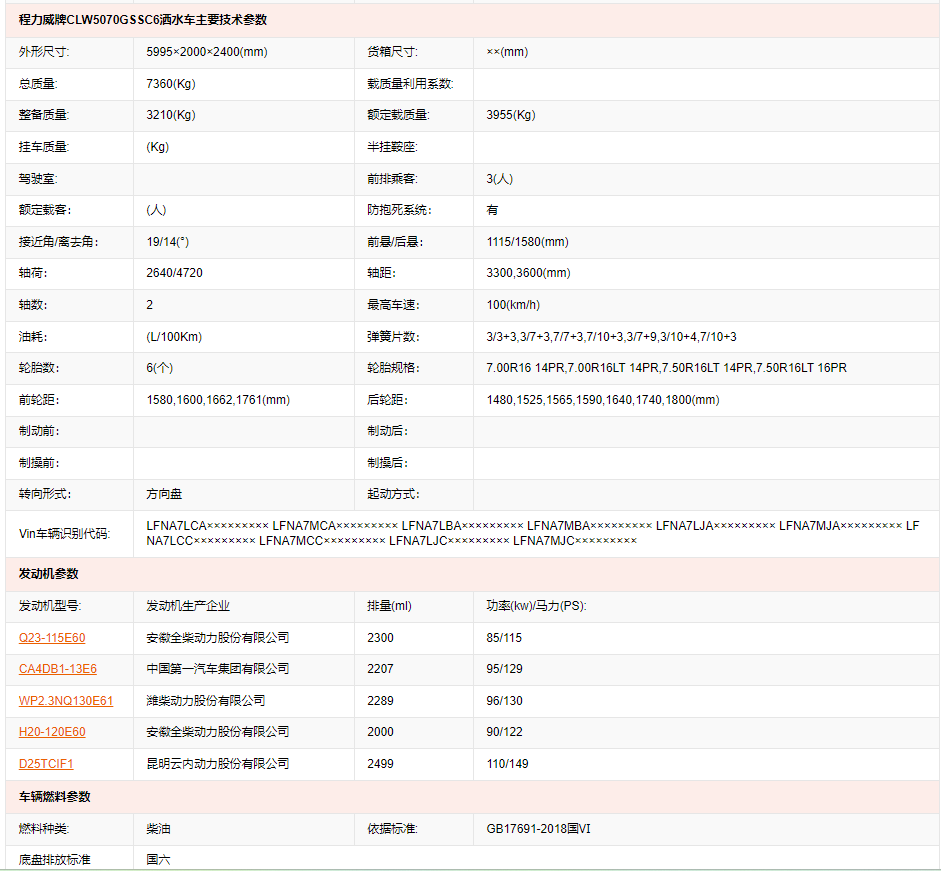
Task: Click the rear track values starting 1480,1525
Action: point(603,400)
